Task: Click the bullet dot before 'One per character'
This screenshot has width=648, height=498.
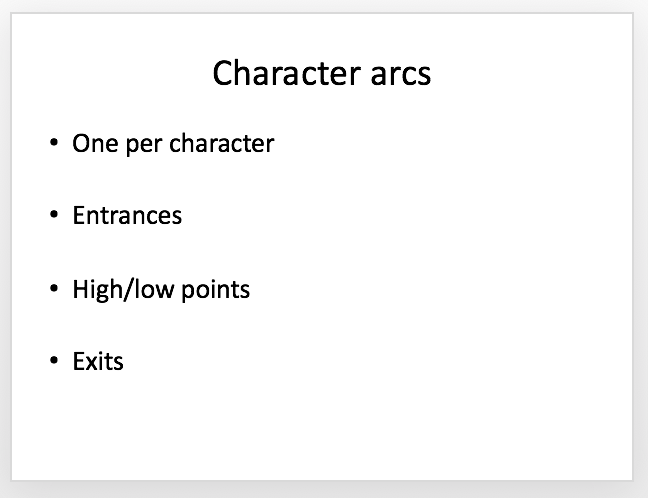Action: click(54, 143)
